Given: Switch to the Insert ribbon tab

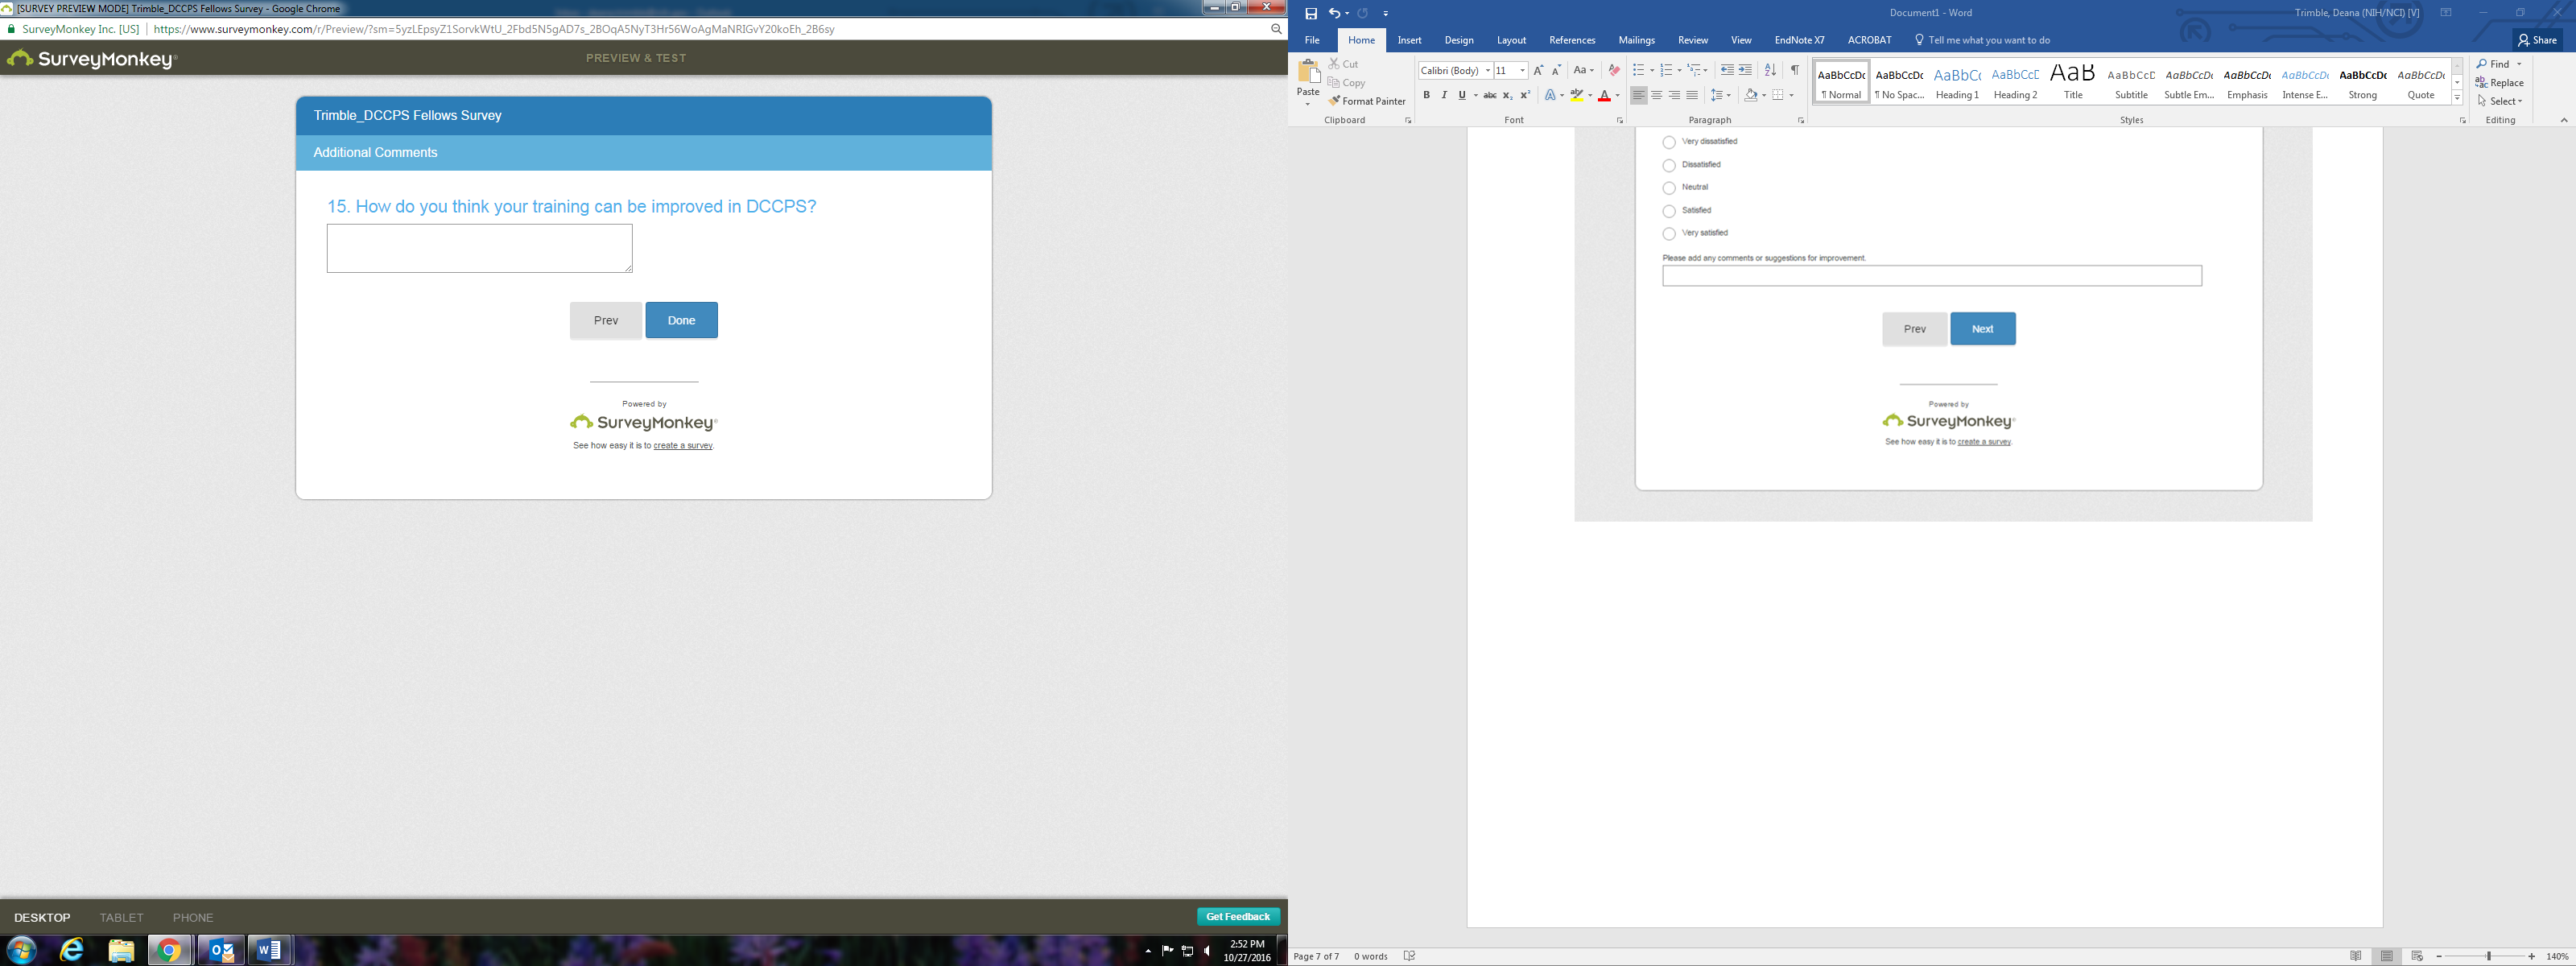Looking at the screenshot, I should pyautogui.click(x=1409, y=40).
